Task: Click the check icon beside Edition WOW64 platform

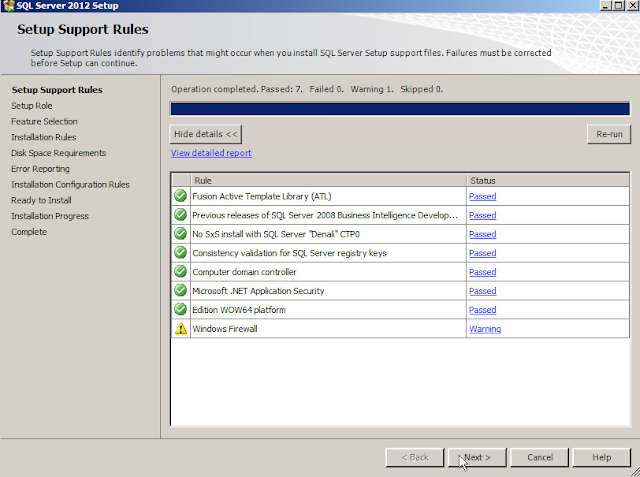Action: 180,309
